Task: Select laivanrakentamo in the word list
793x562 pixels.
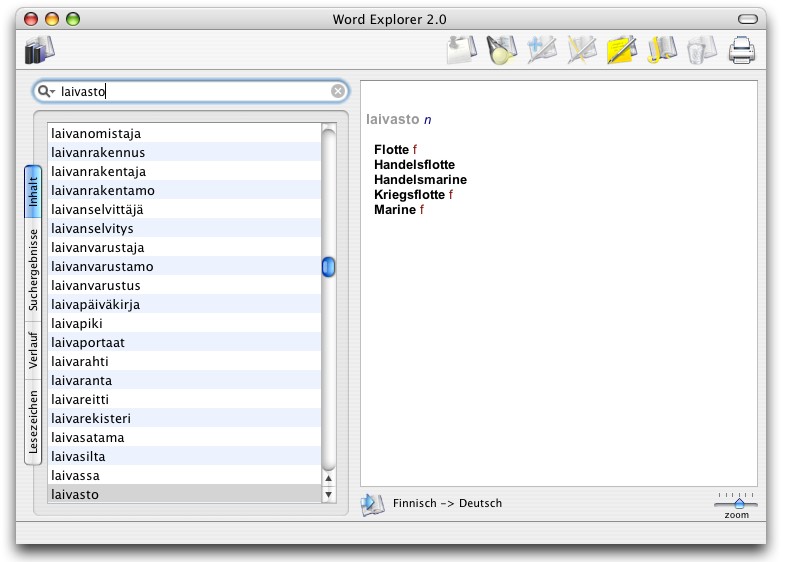Action: coord(185,190)
